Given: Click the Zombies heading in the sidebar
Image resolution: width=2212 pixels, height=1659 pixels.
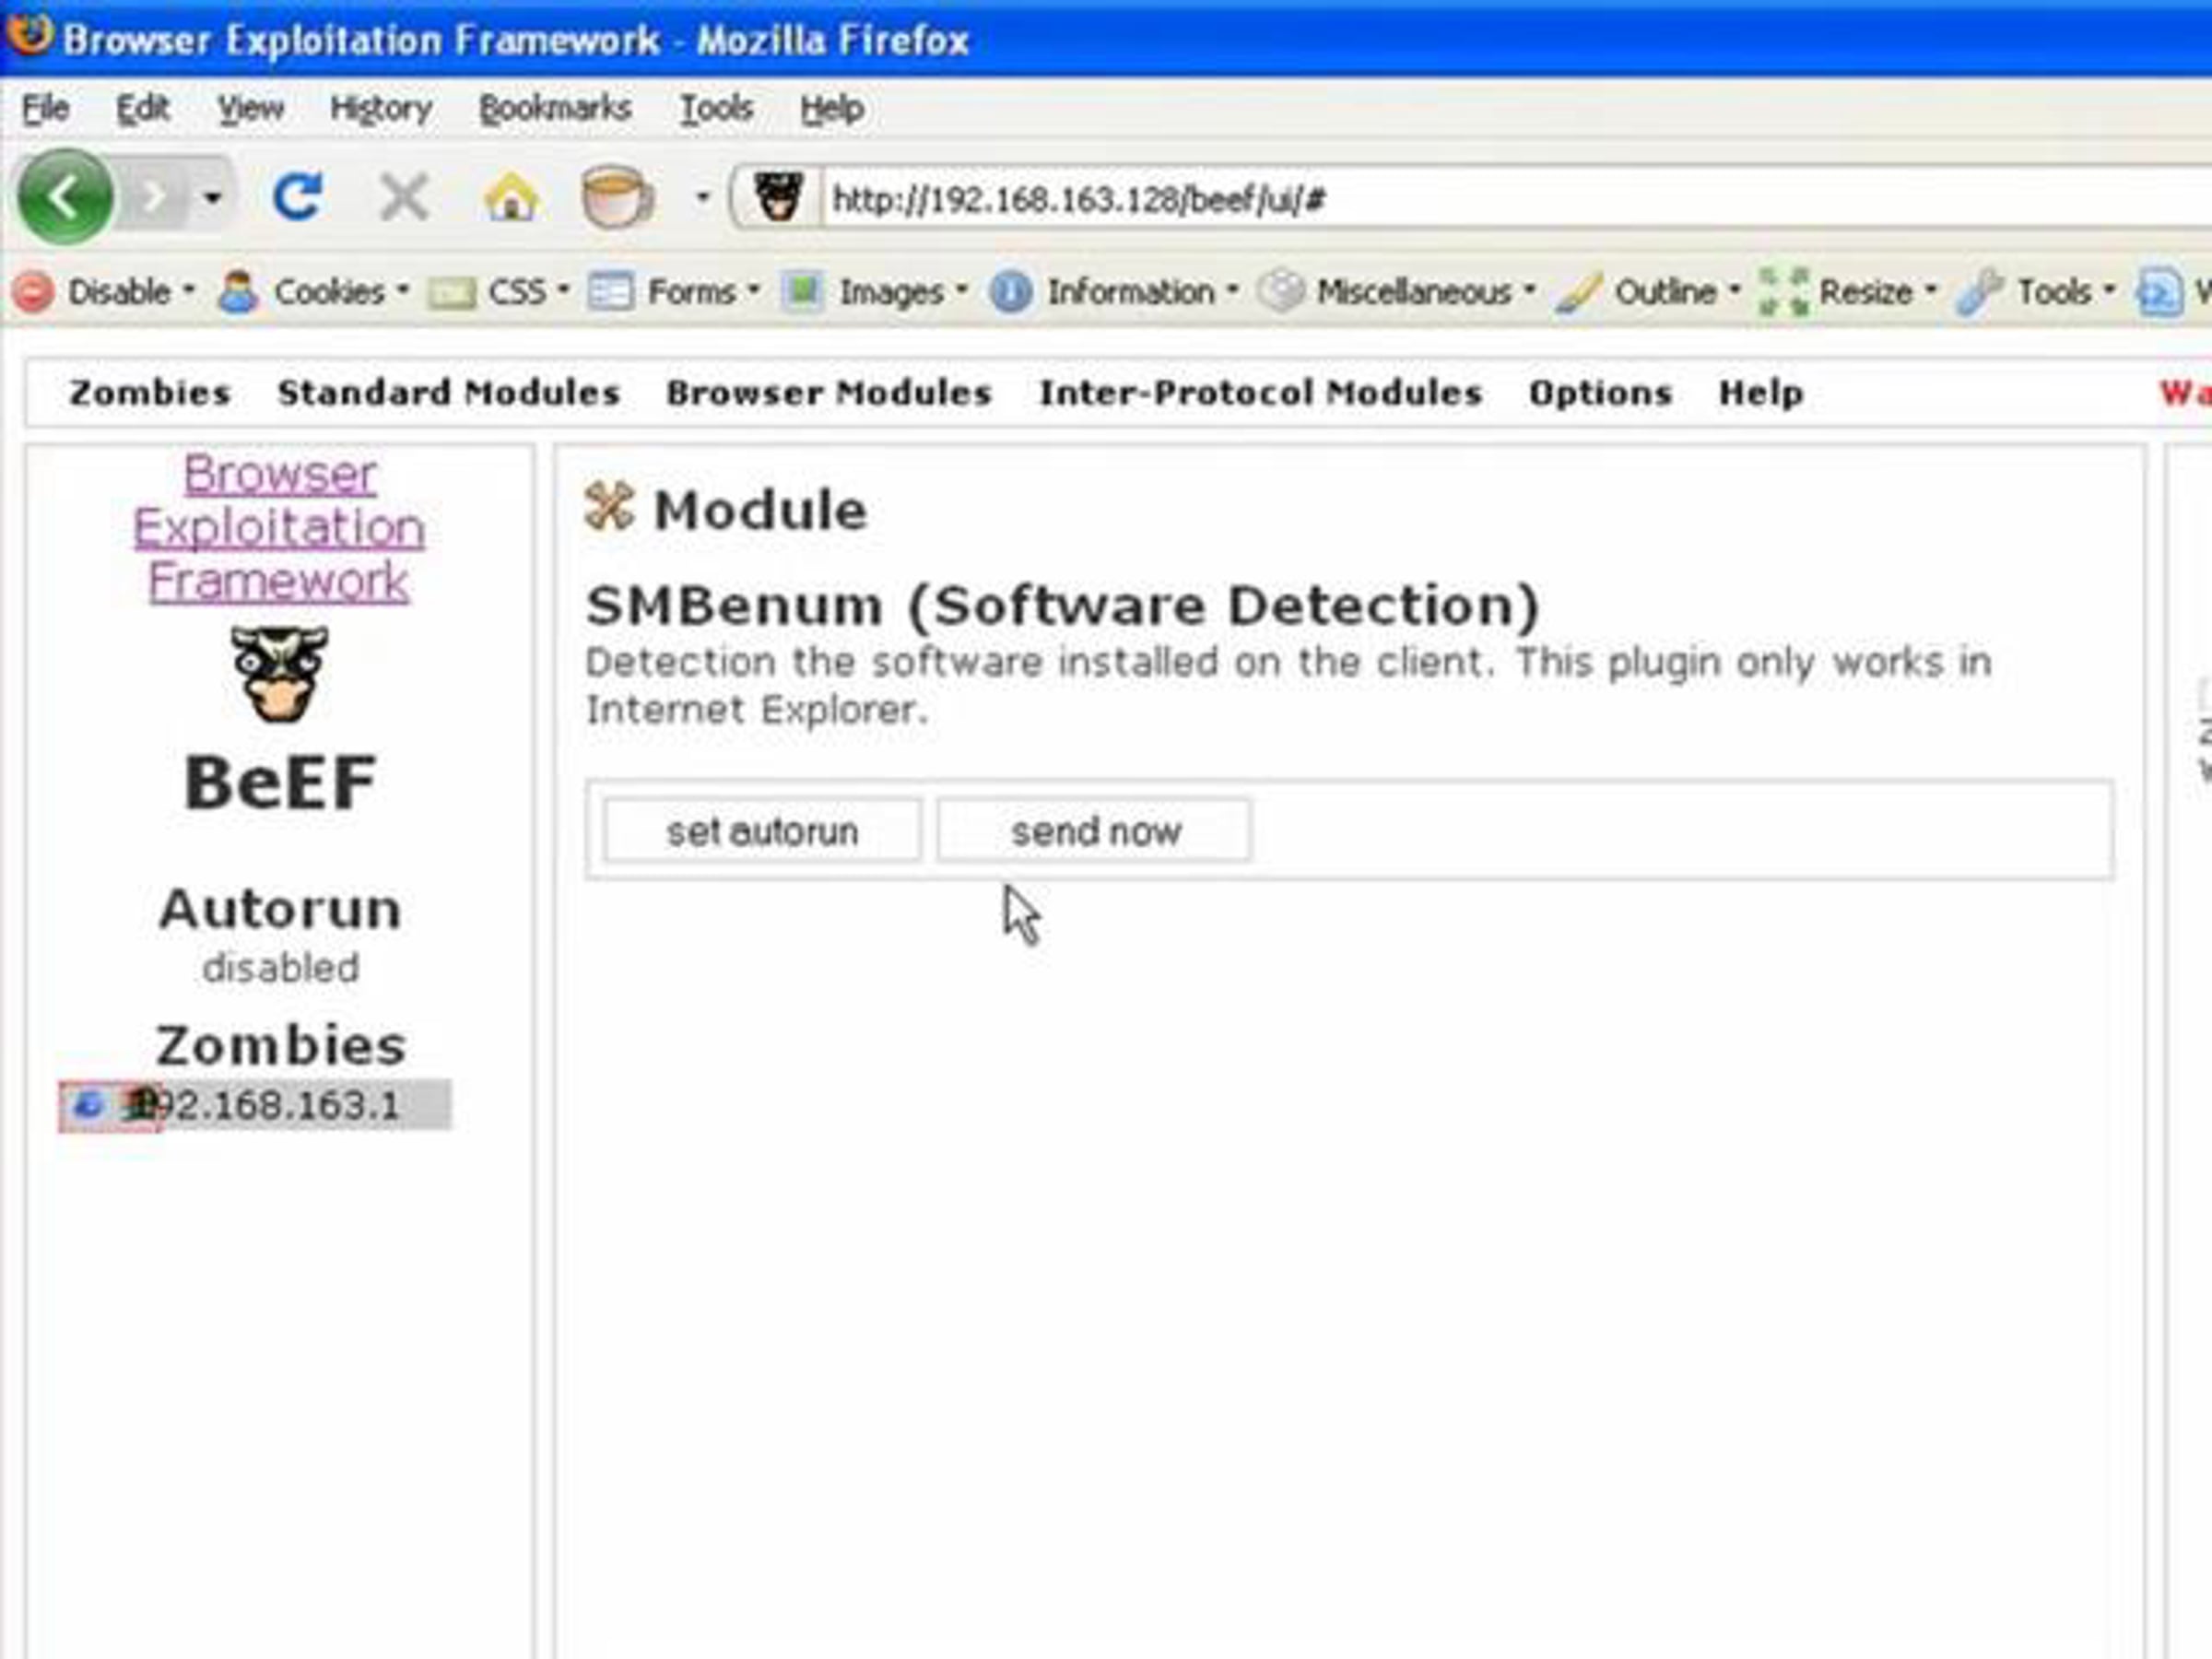Looking at the screenshot, I should [281, 1045].
